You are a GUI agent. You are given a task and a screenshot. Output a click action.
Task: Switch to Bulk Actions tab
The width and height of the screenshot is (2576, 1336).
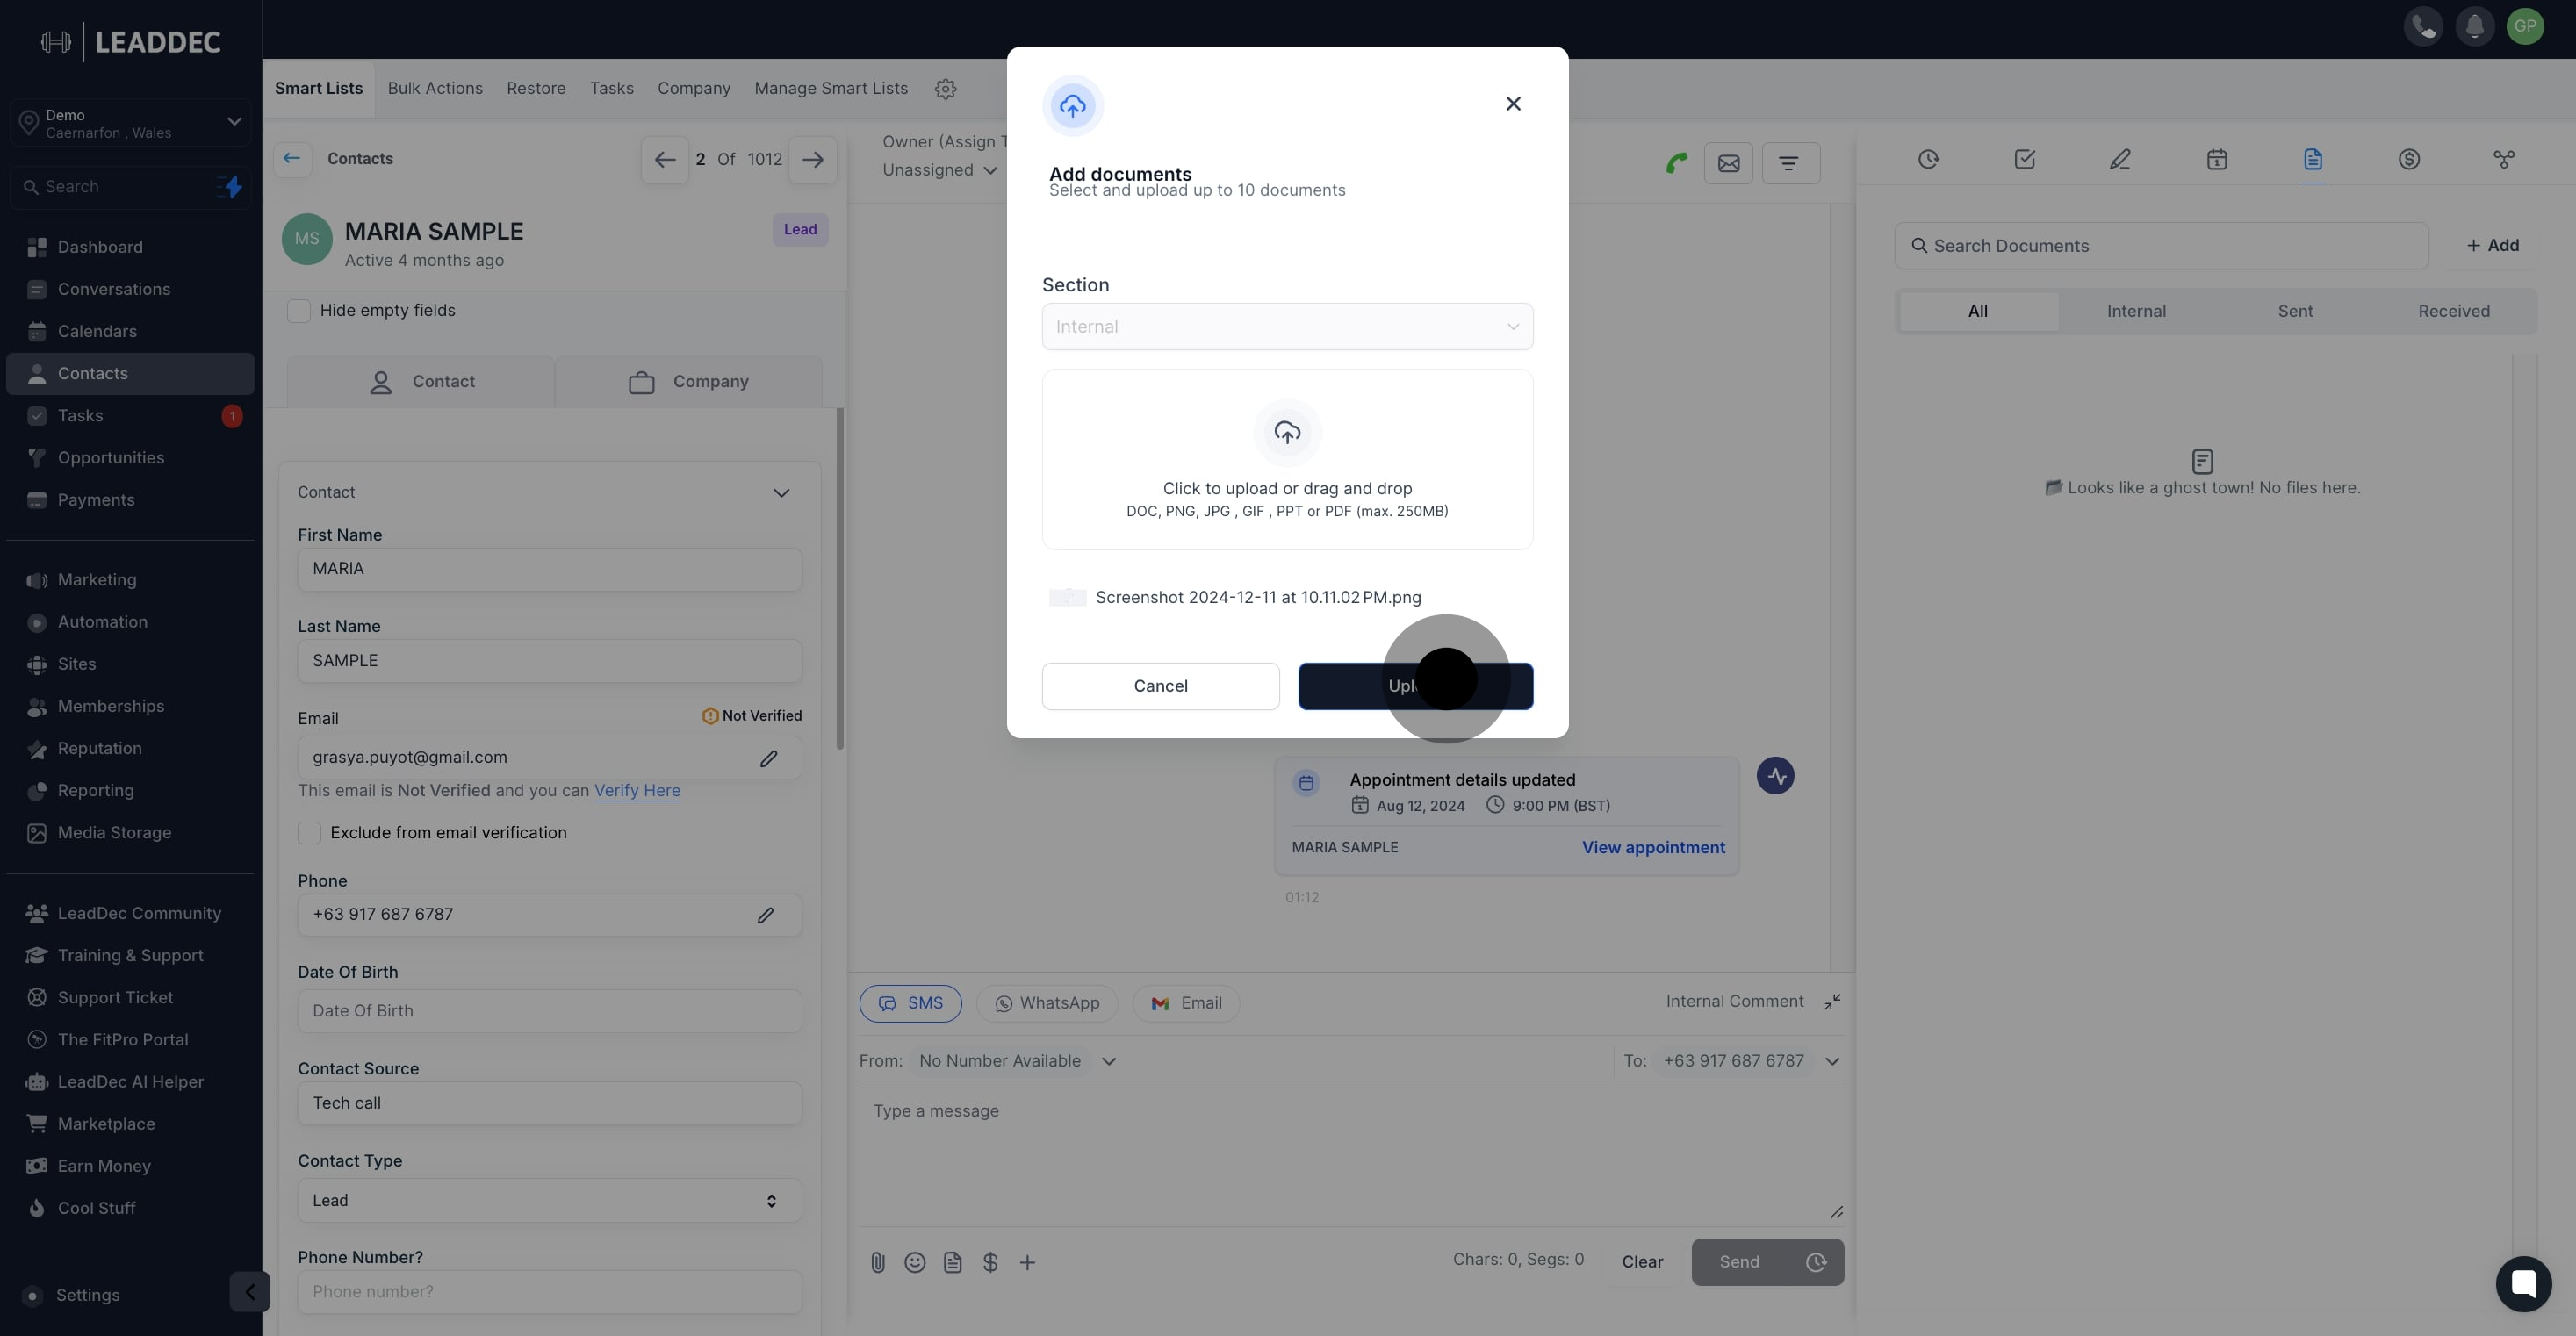435,88
